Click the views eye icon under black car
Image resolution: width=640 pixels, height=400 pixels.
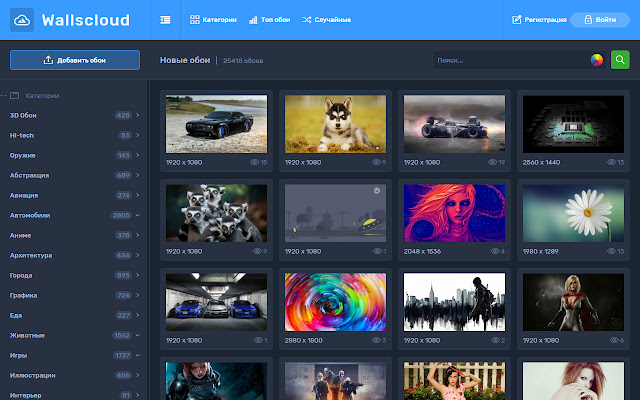pyautogui.click(x=254, y=162)
